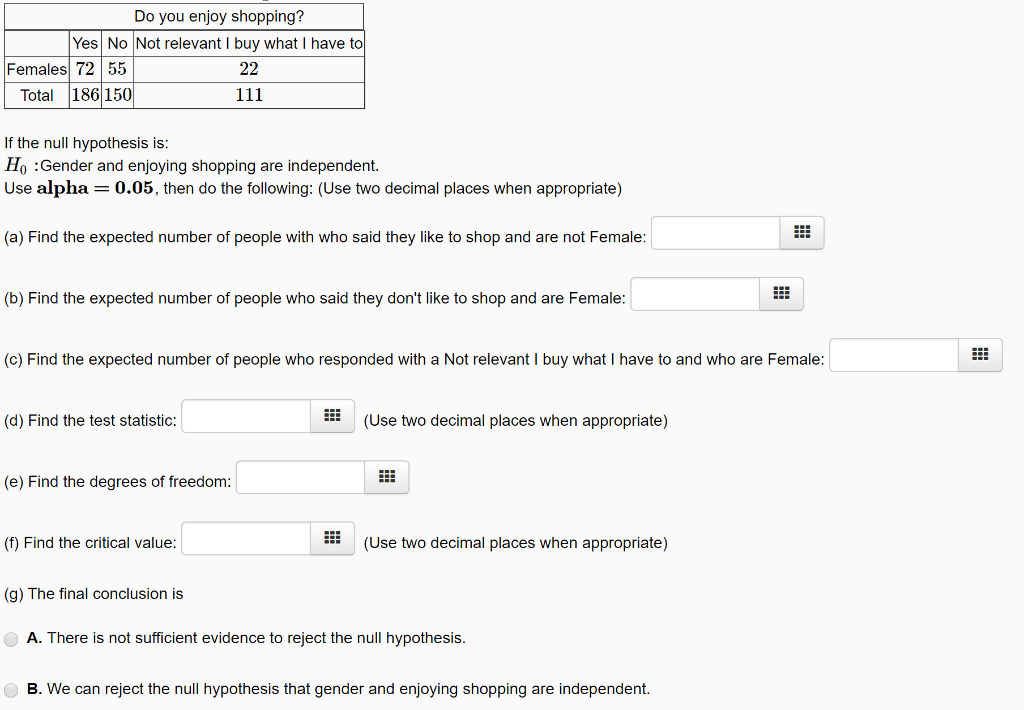Click the critical value answer field
This screenshot has height=710, width=1024.
point(245,538)
